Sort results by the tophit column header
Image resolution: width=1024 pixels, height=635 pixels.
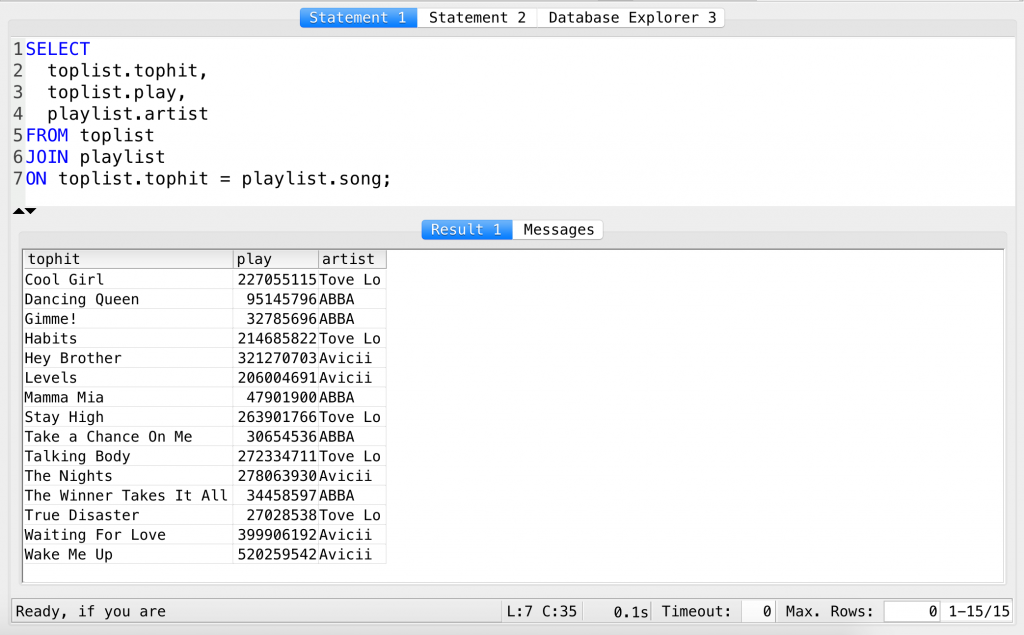click(54, 259)
